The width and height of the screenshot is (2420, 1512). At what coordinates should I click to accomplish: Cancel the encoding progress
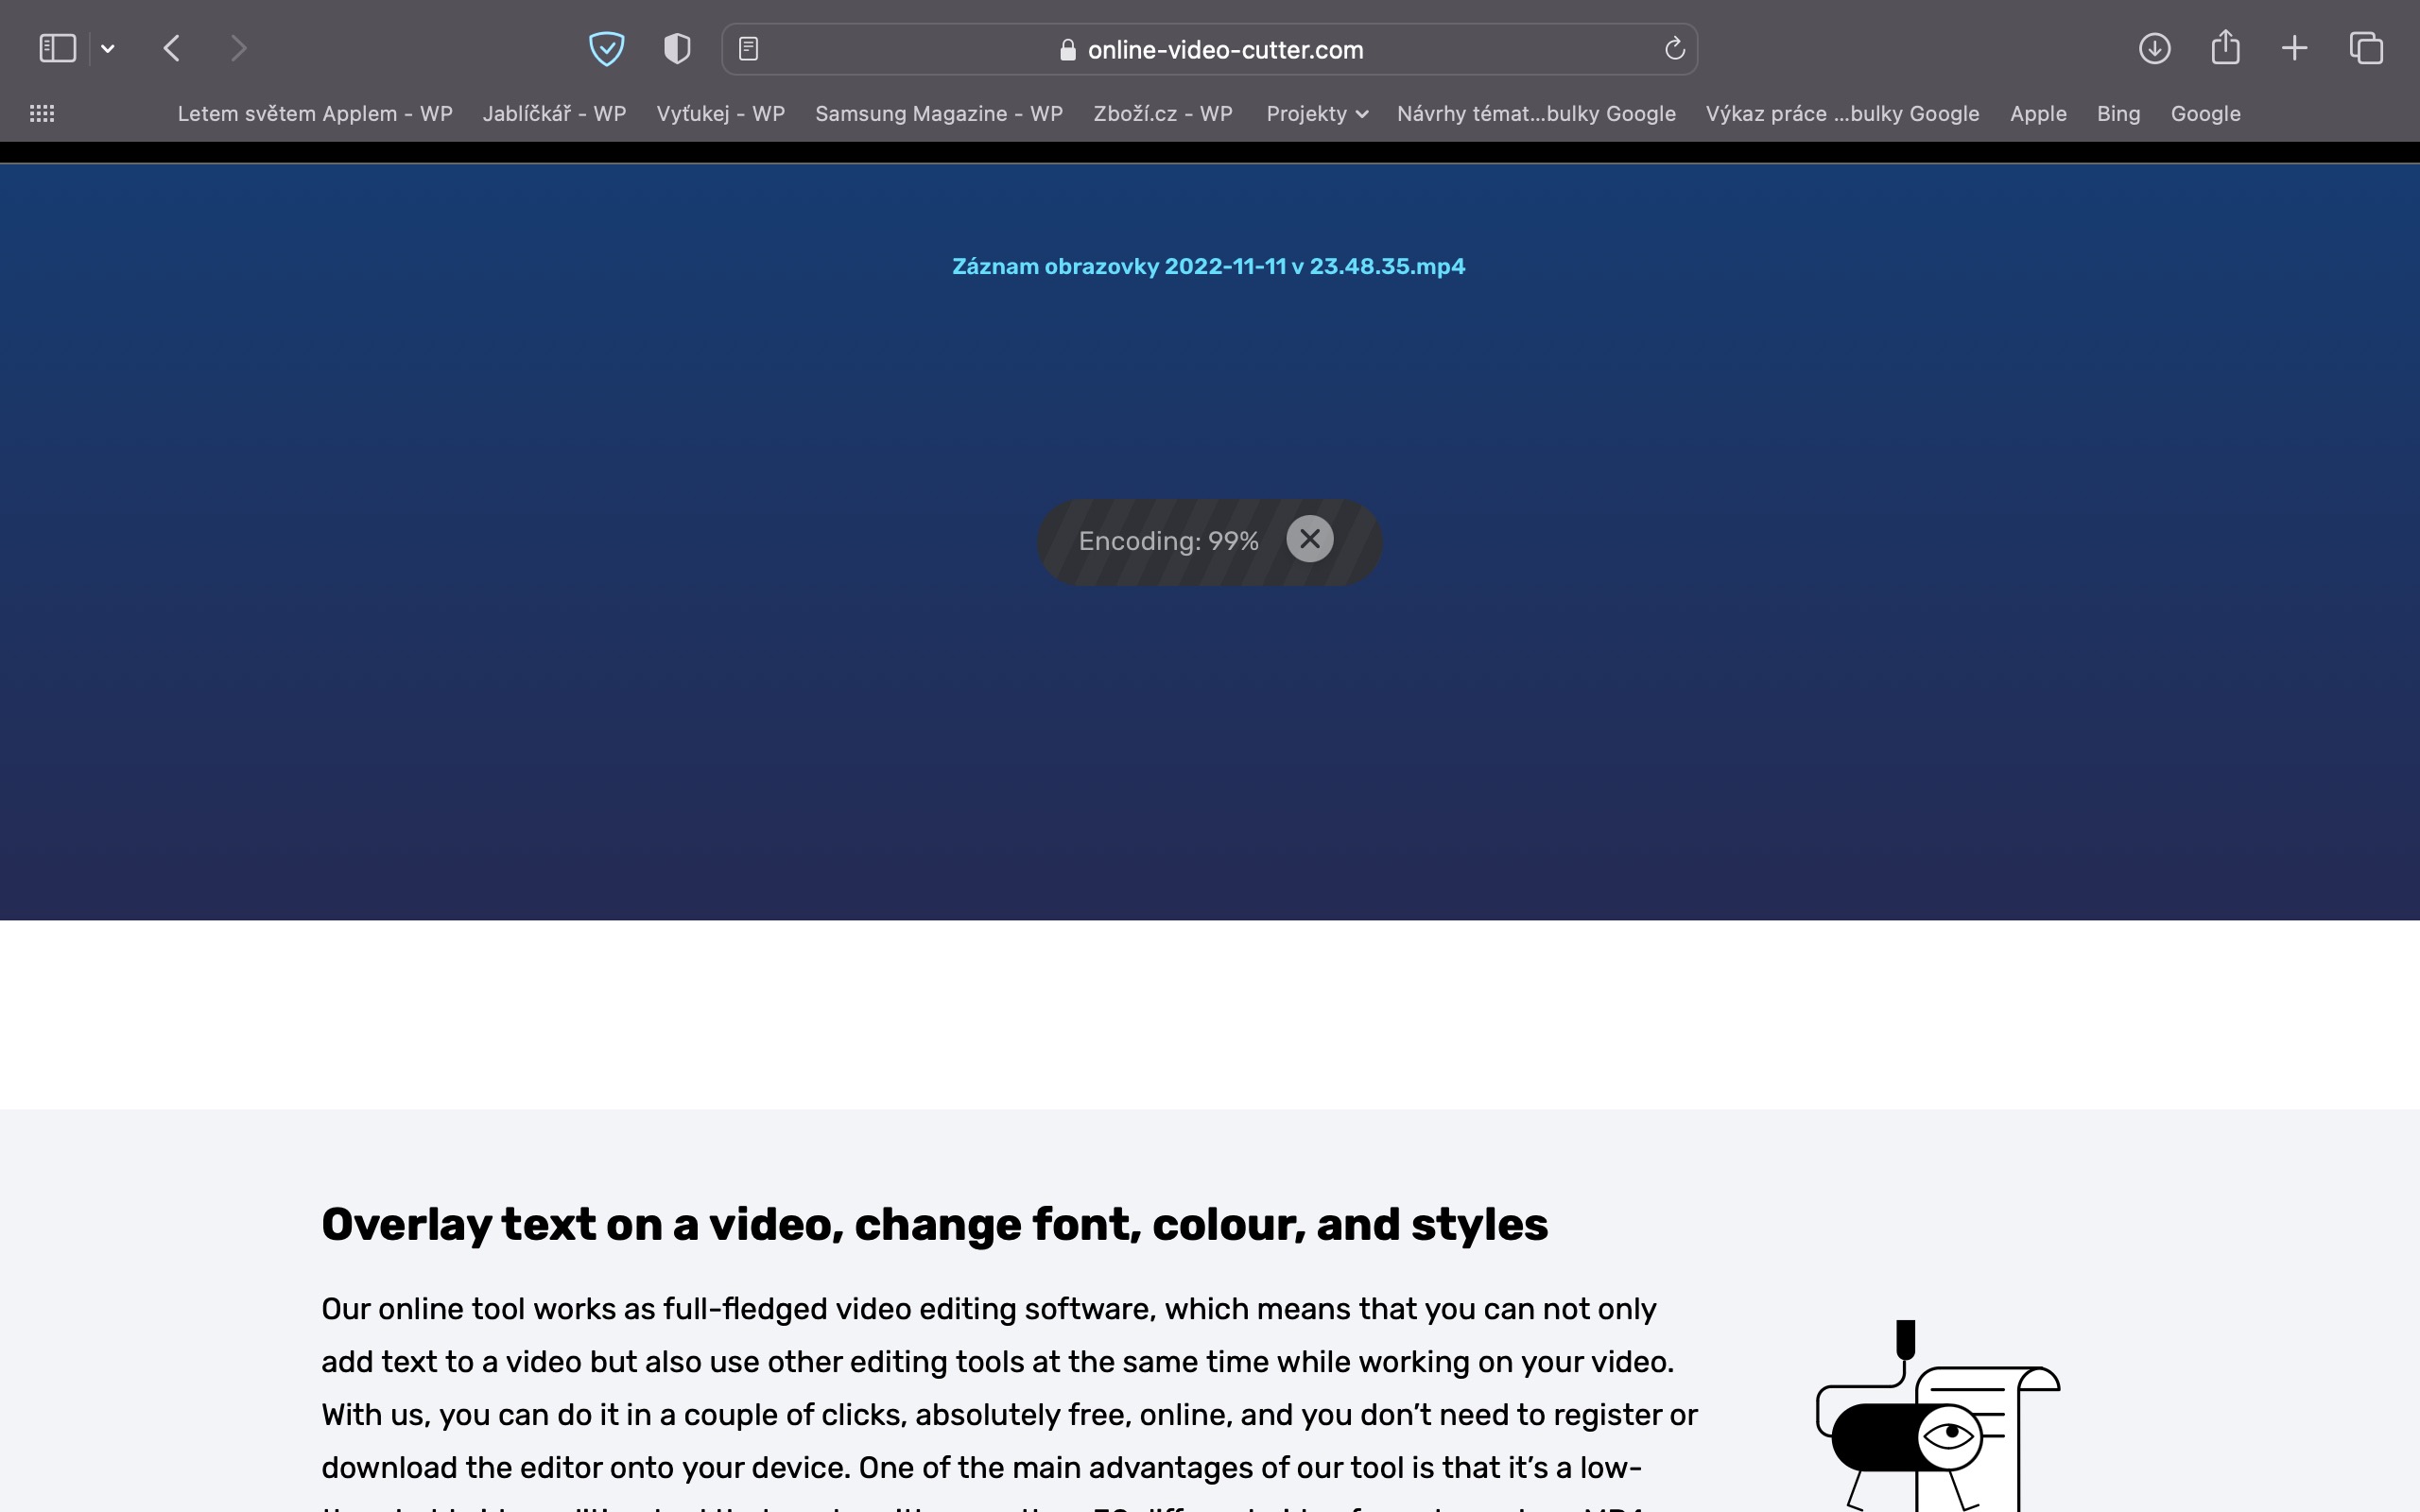point(1309,540)
